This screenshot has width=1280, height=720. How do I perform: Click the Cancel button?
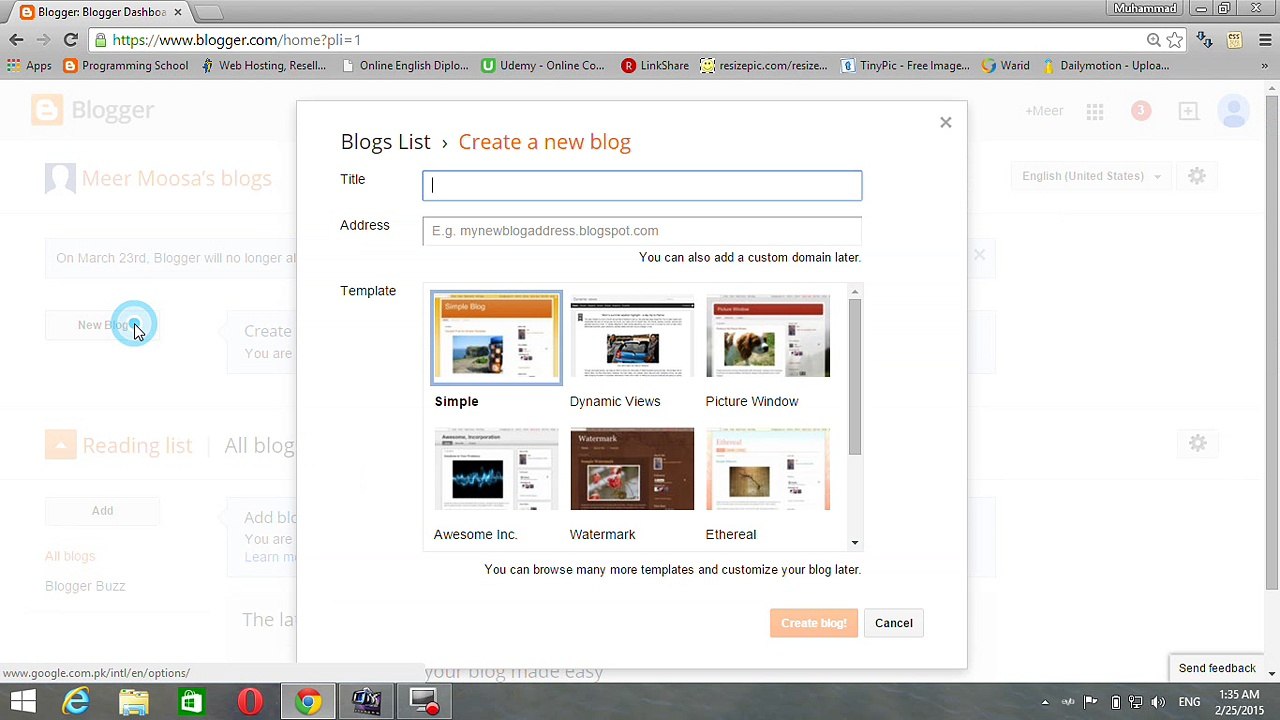tap(894, 623)
